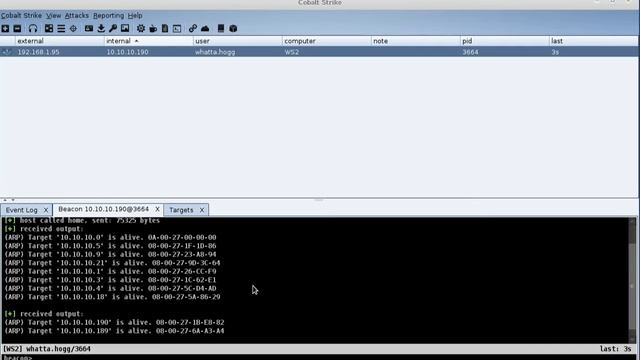The height and width of the screenshot is (360, 640).
Task: Select Beacon 10.10.10.190@3664 tab
Action: 104,209
